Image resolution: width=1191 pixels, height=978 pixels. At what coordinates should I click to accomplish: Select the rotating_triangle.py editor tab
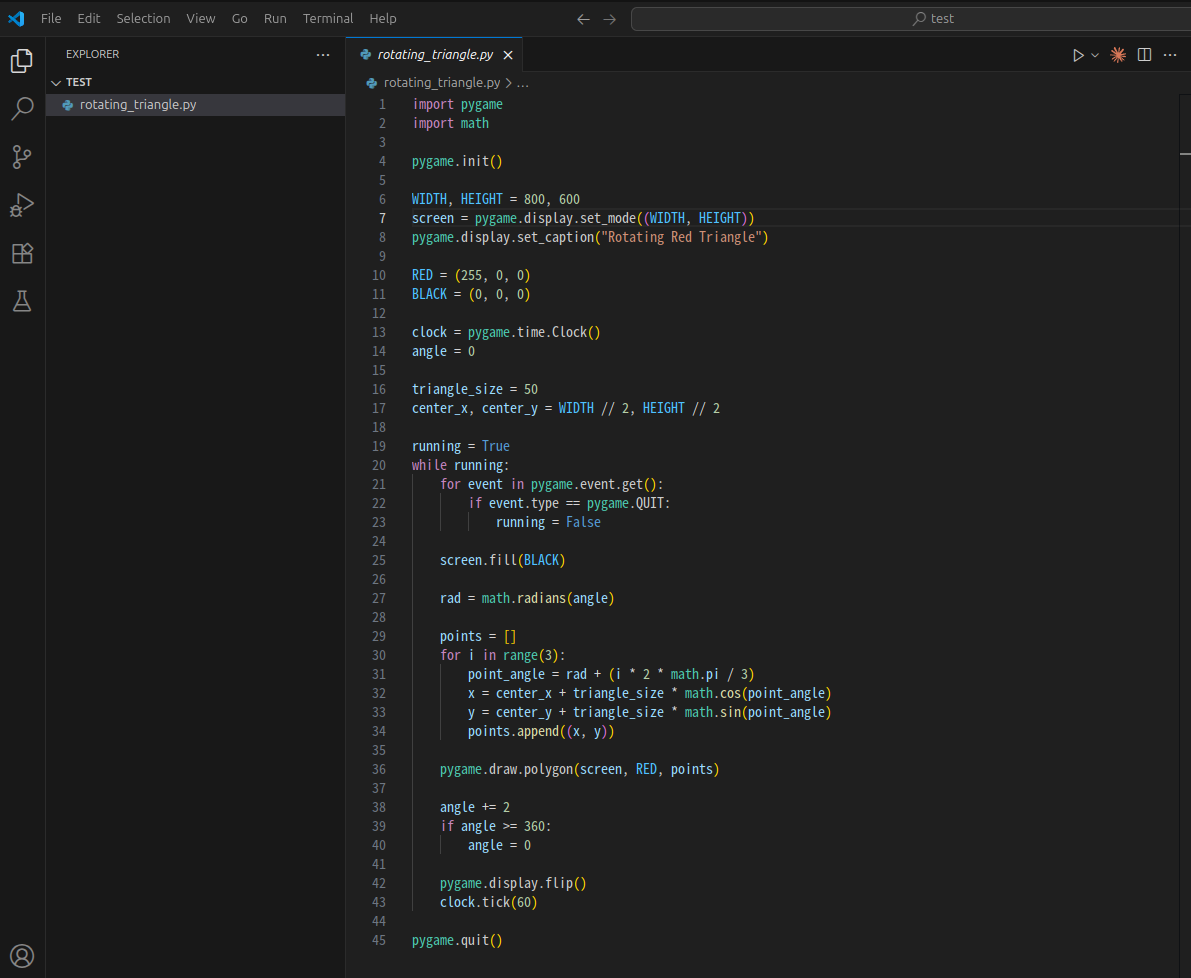434,55
